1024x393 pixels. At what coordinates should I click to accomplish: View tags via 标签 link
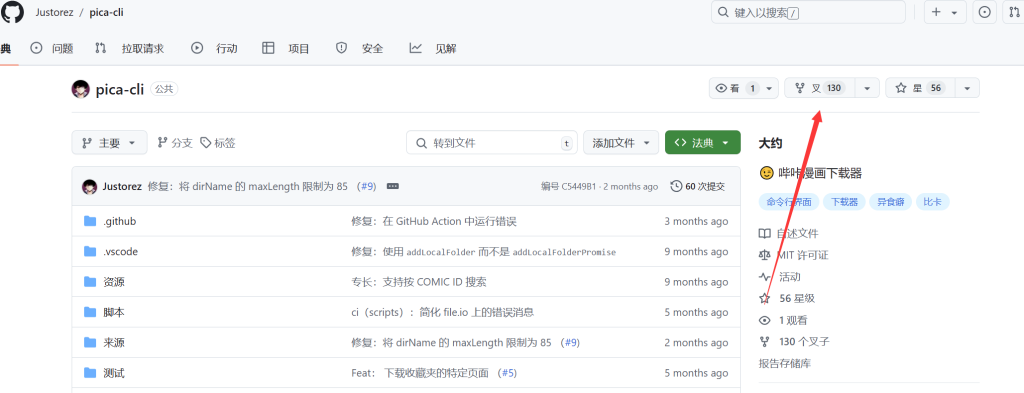coord(217,143)
